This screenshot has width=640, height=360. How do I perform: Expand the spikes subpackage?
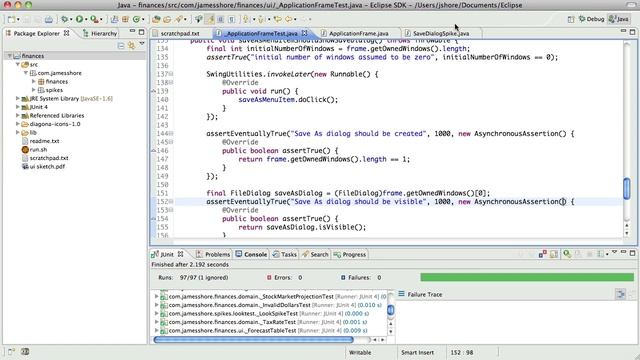pos(34,90)
